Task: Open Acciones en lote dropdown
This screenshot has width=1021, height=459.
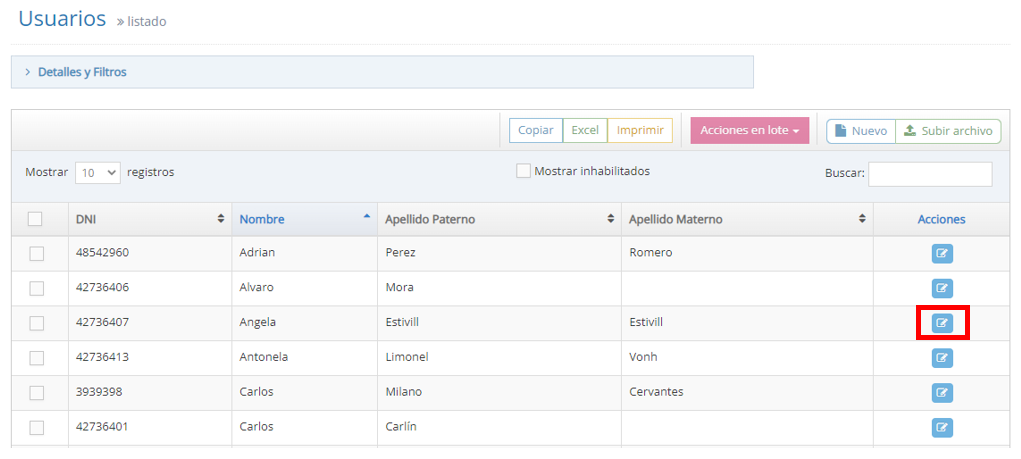Action: [749, 131]
